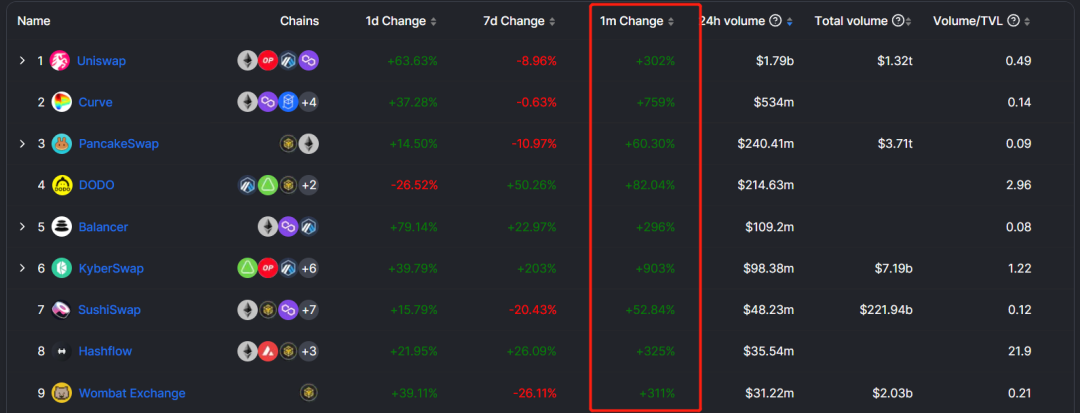Click the PancakeSwap bunny logo icon
The width and height of the screenshot is (1080, 413).
61,144
